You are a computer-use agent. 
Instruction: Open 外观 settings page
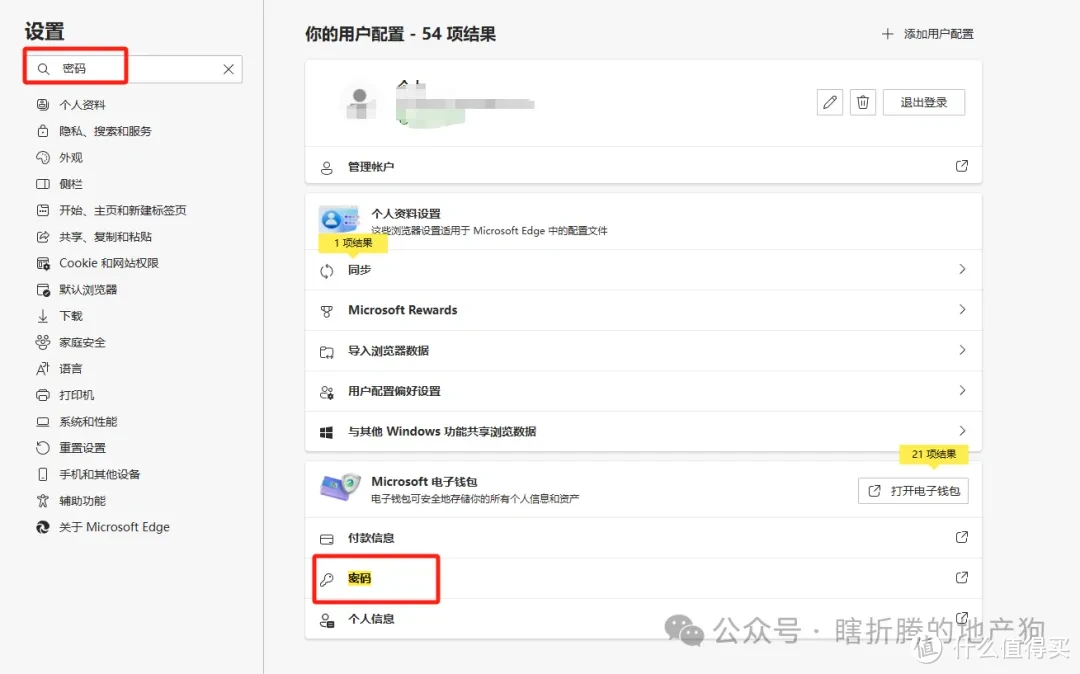[x=70, y=158]
